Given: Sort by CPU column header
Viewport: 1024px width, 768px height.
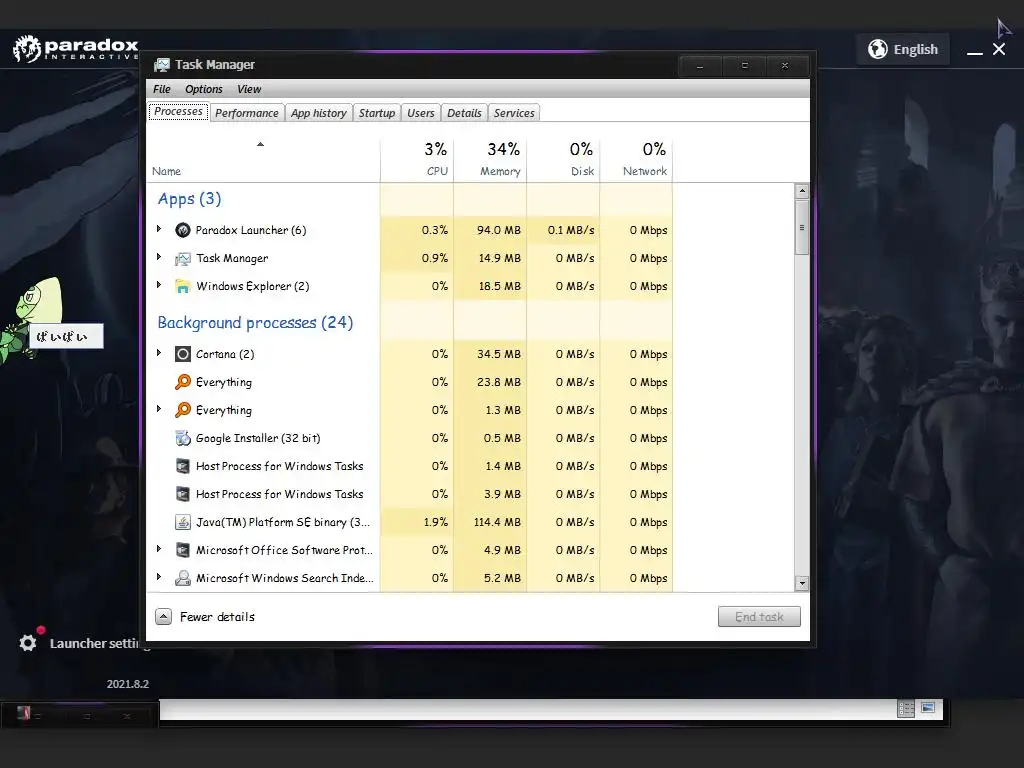Looking at the screenshot, I should [x=417, y=159].
